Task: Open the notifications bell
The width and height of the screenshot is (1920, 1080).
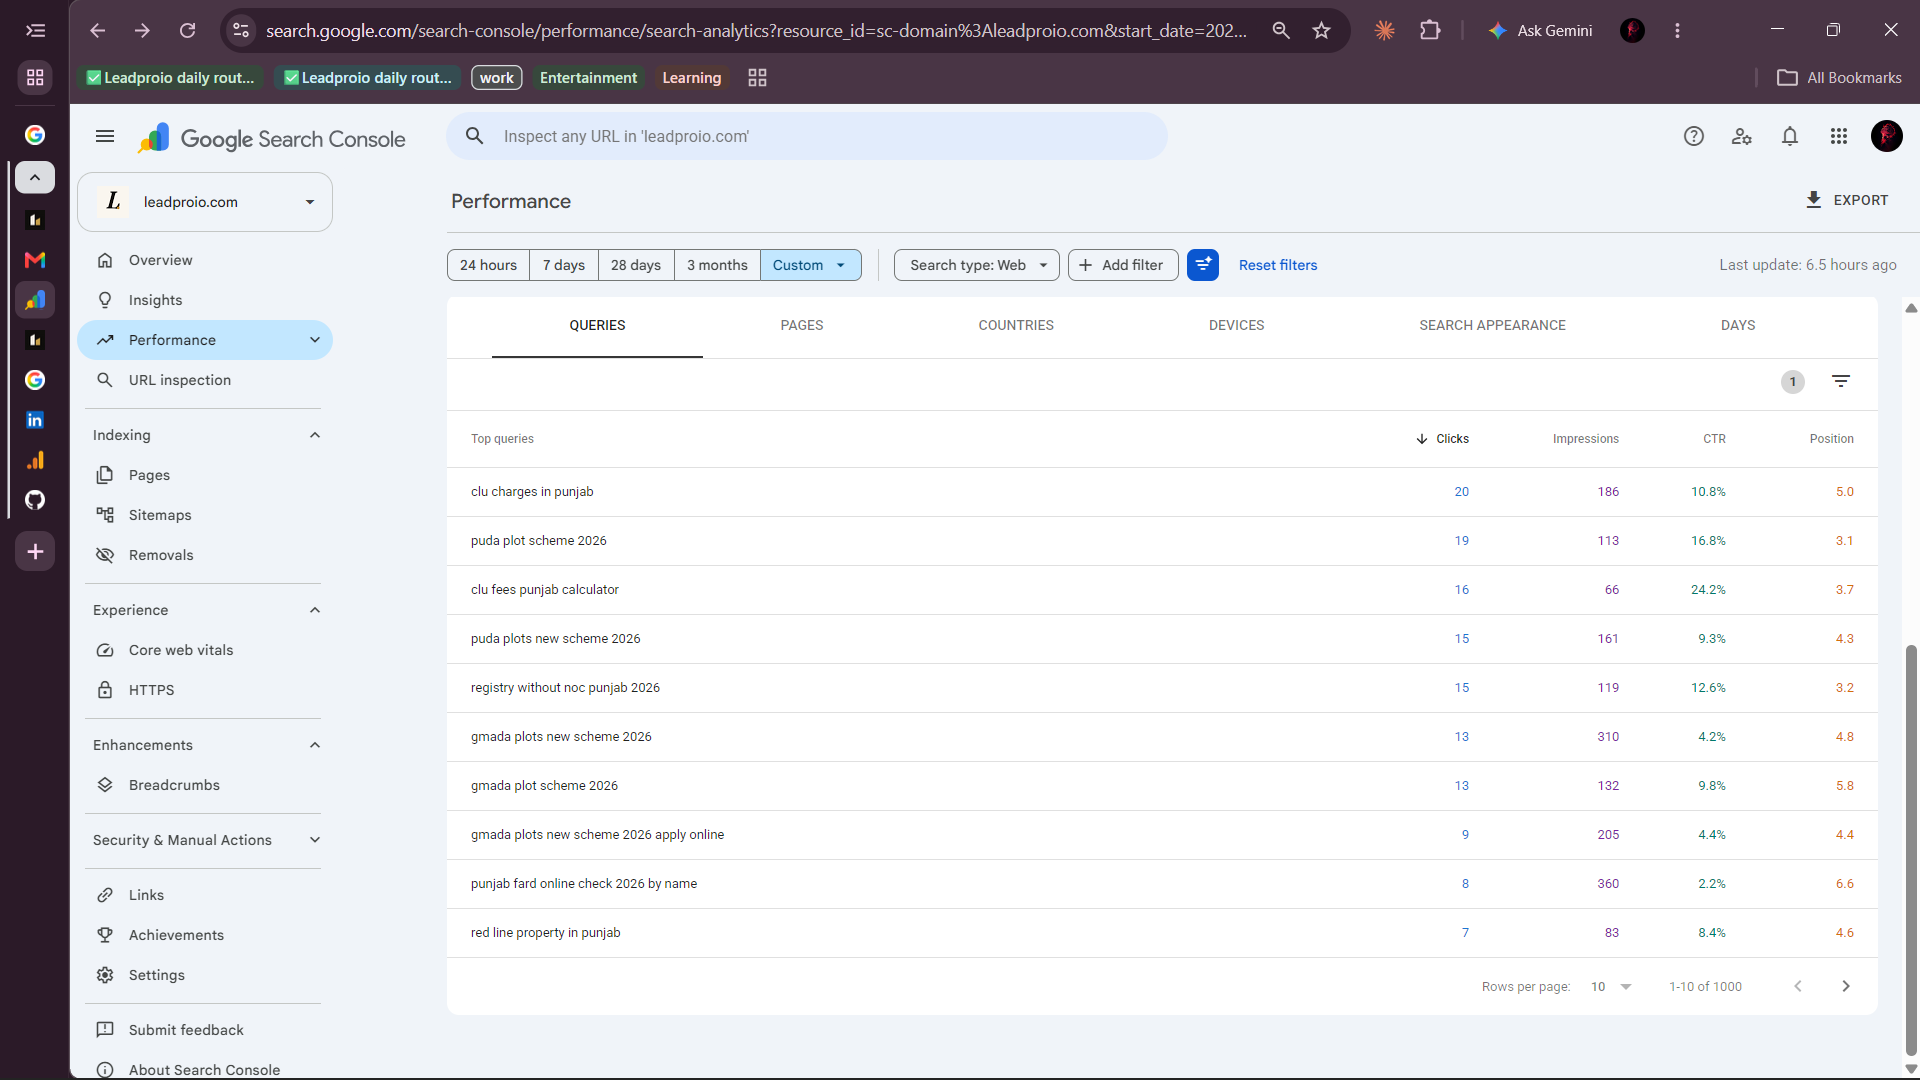Action: [1790, 137]
